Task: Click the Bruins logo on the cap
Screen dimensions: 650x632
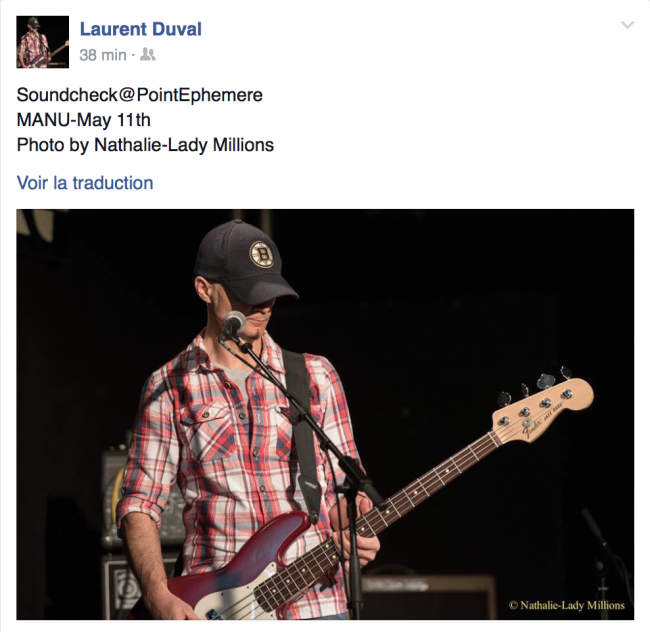Action: point(262,254)
